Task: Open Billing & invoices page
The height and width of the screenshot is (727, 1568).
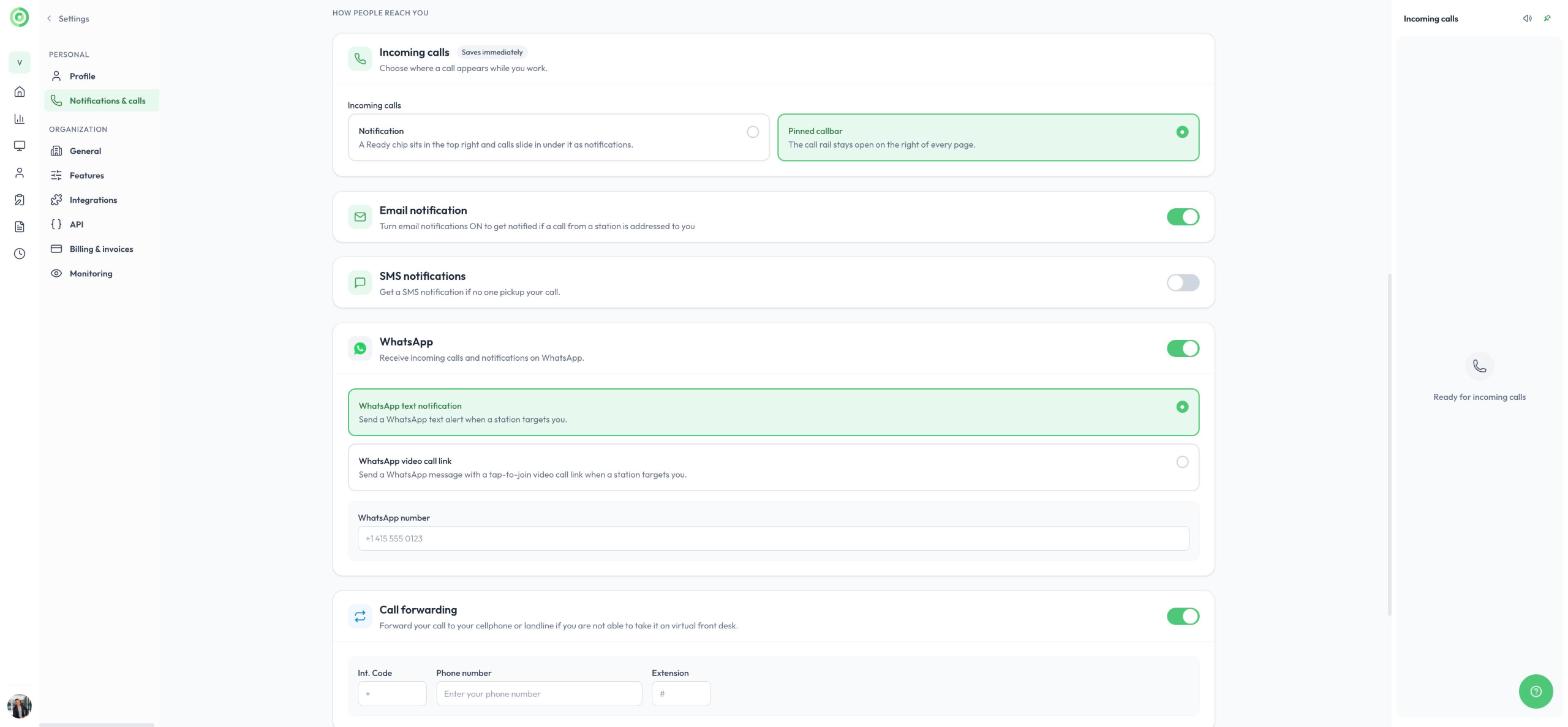Action: (x=101, y=249)
